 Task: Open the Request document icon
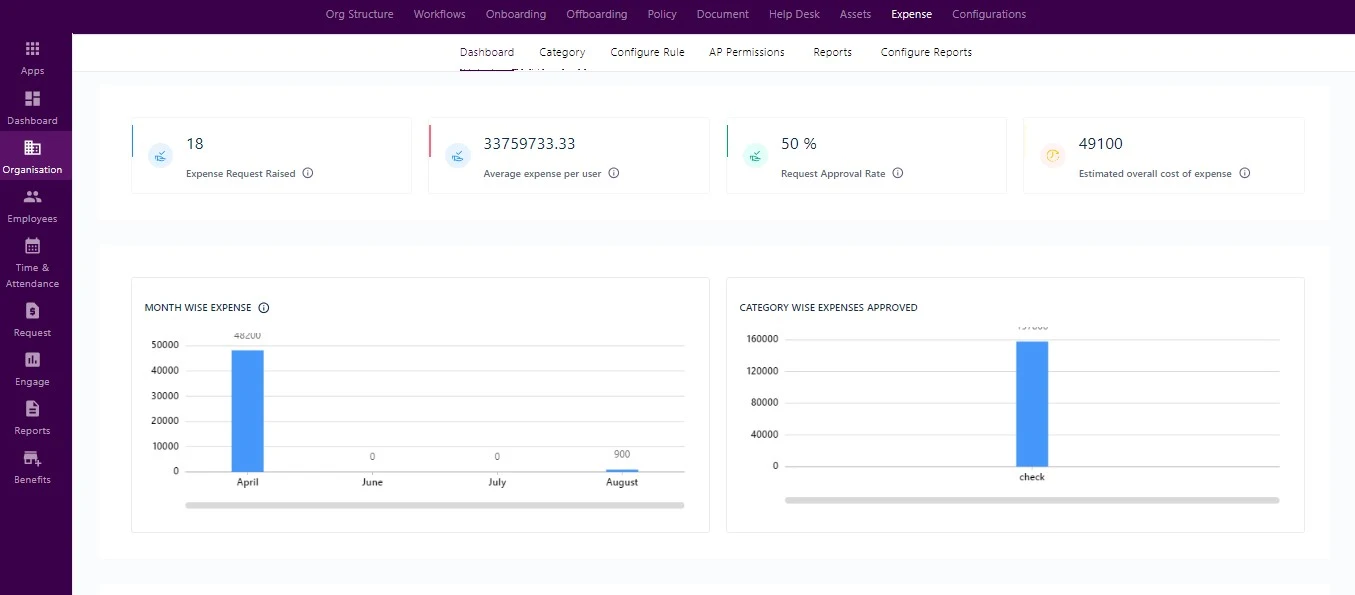[x=32, y=311]
